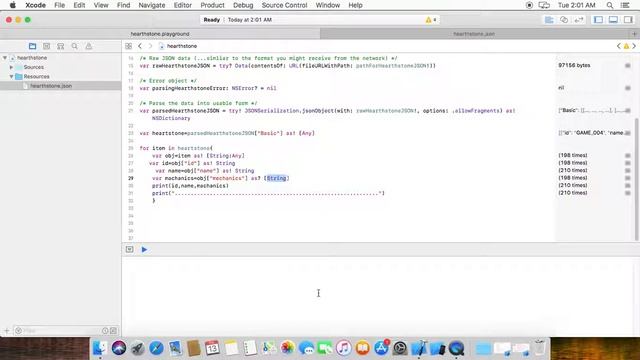Open the Product menu
This screenshot has width=640, height=360.
click(x=212, y=5)
